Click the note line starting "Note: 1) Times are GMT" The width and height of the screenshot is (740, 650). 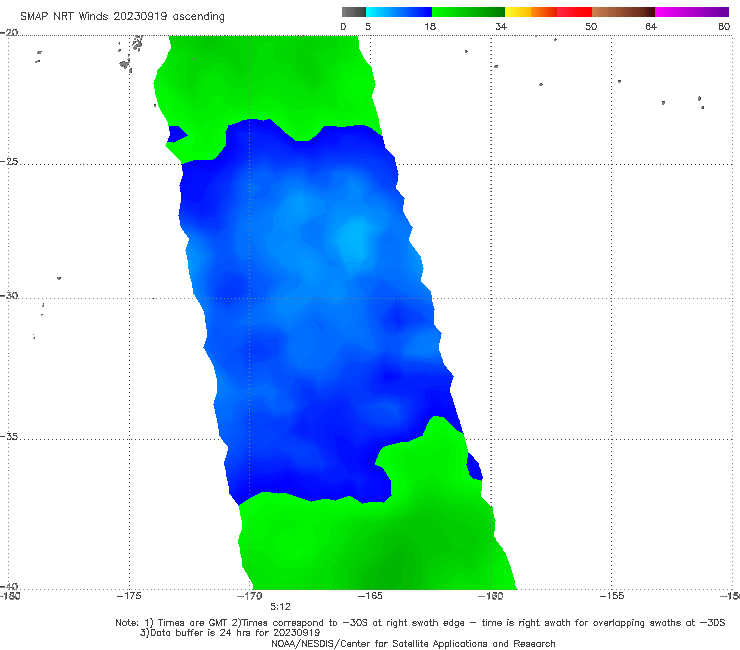(420, 623)
